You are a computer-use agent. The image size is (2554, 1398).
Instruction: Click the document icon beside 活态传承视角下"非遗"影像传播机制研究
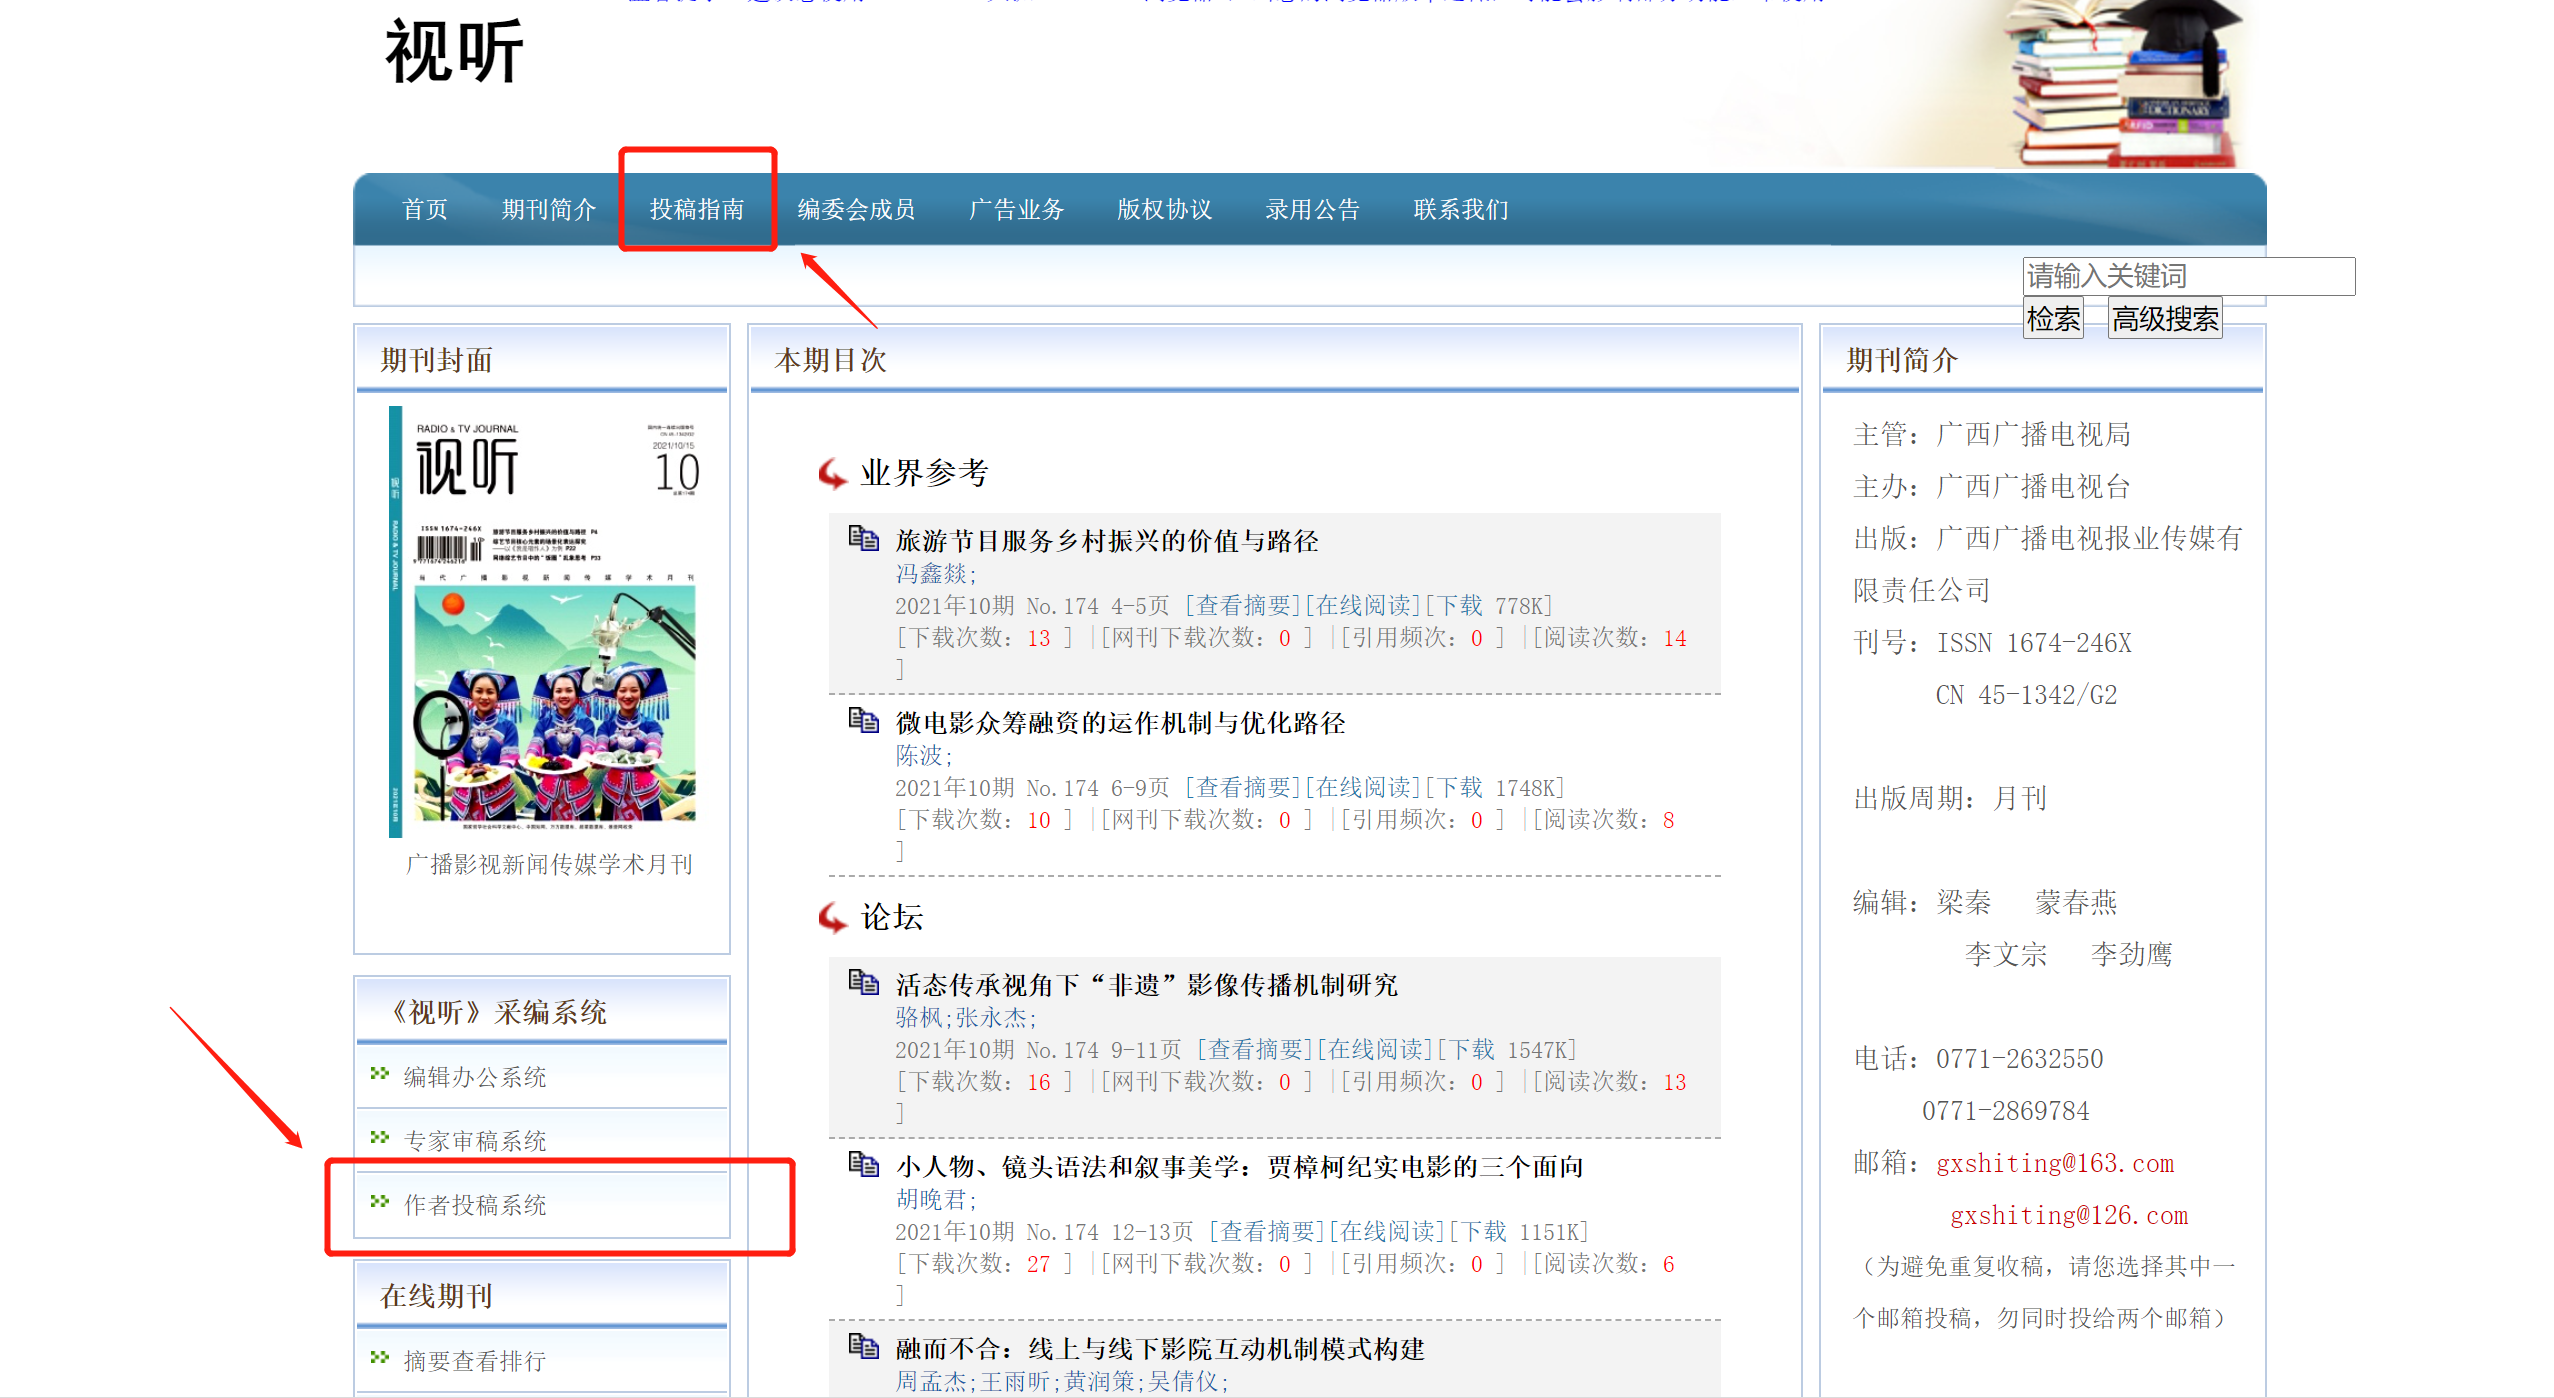(863, 982)
